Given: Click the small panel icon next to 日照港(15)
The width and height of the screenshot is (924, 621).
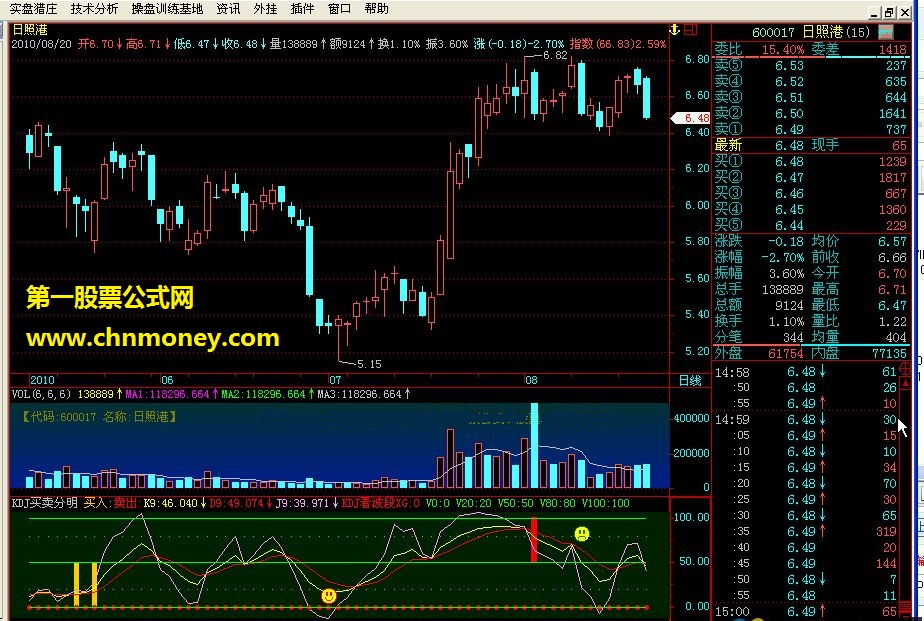Looking at the screenshot, I should coord(886,32).
